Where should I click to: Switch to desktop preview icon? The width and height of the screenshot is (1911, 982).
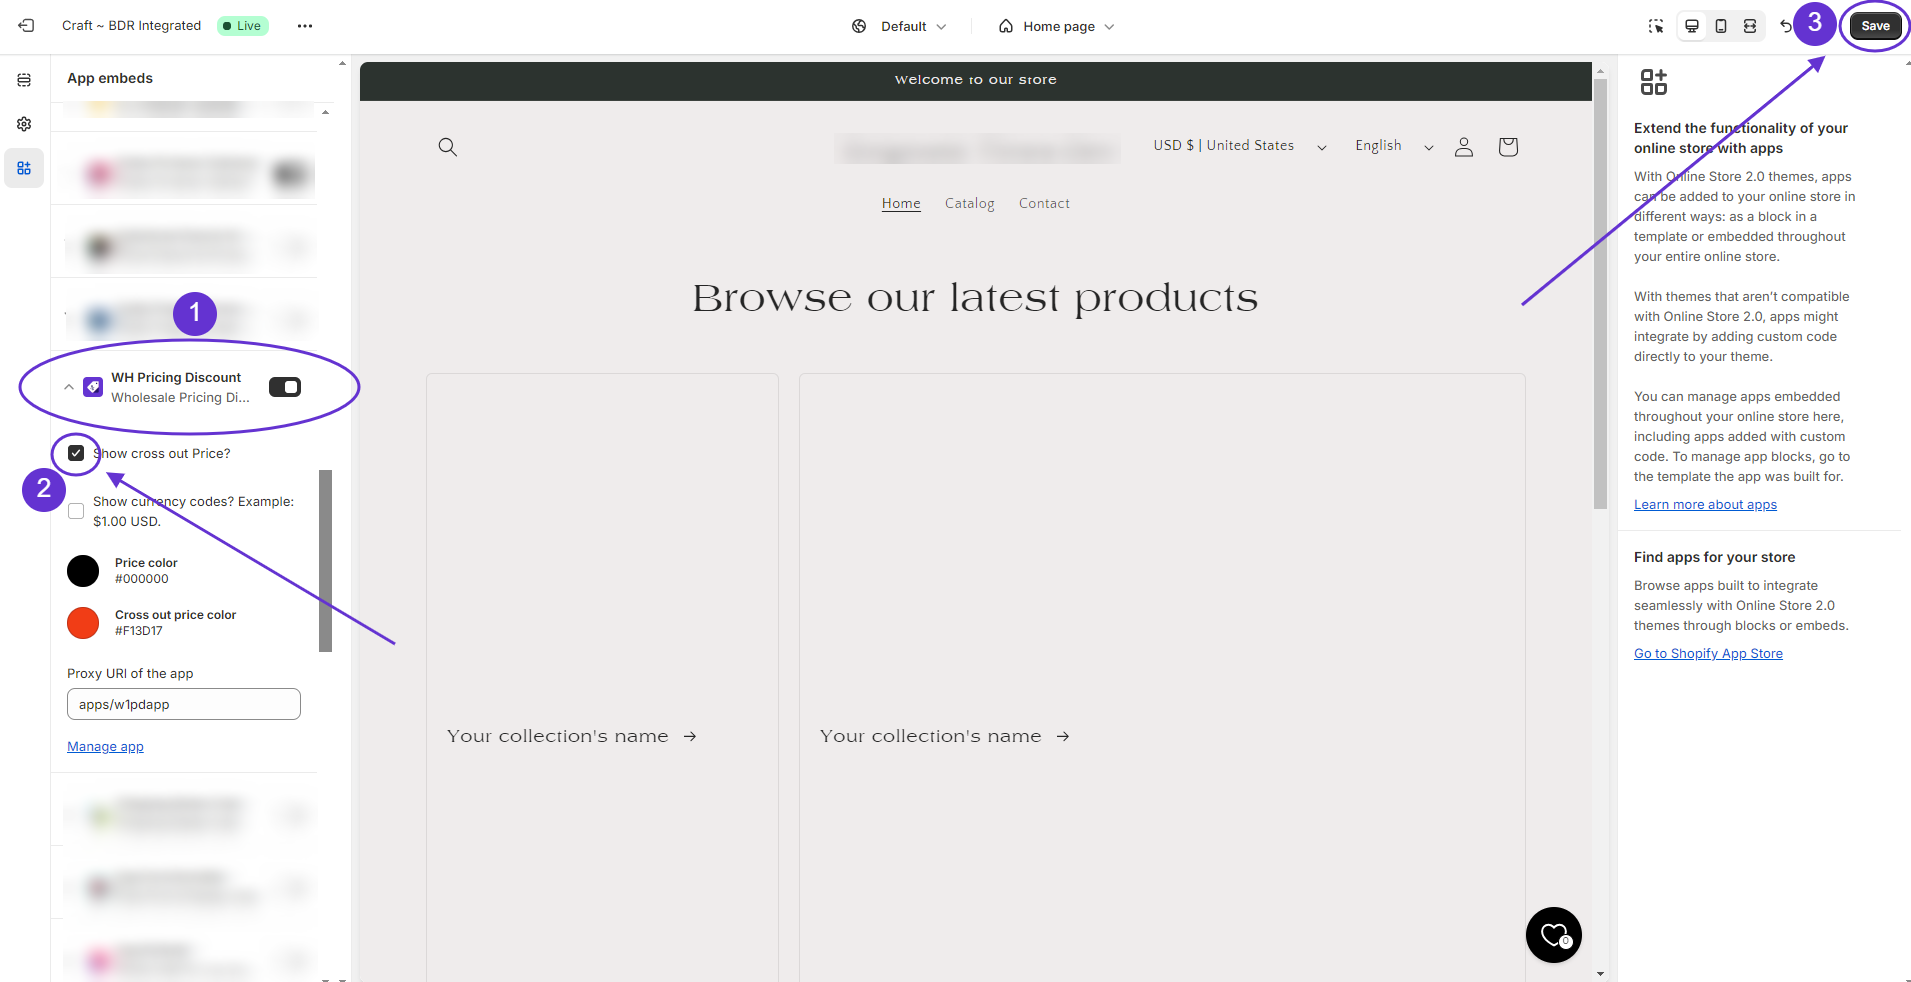pos(1692,26)
